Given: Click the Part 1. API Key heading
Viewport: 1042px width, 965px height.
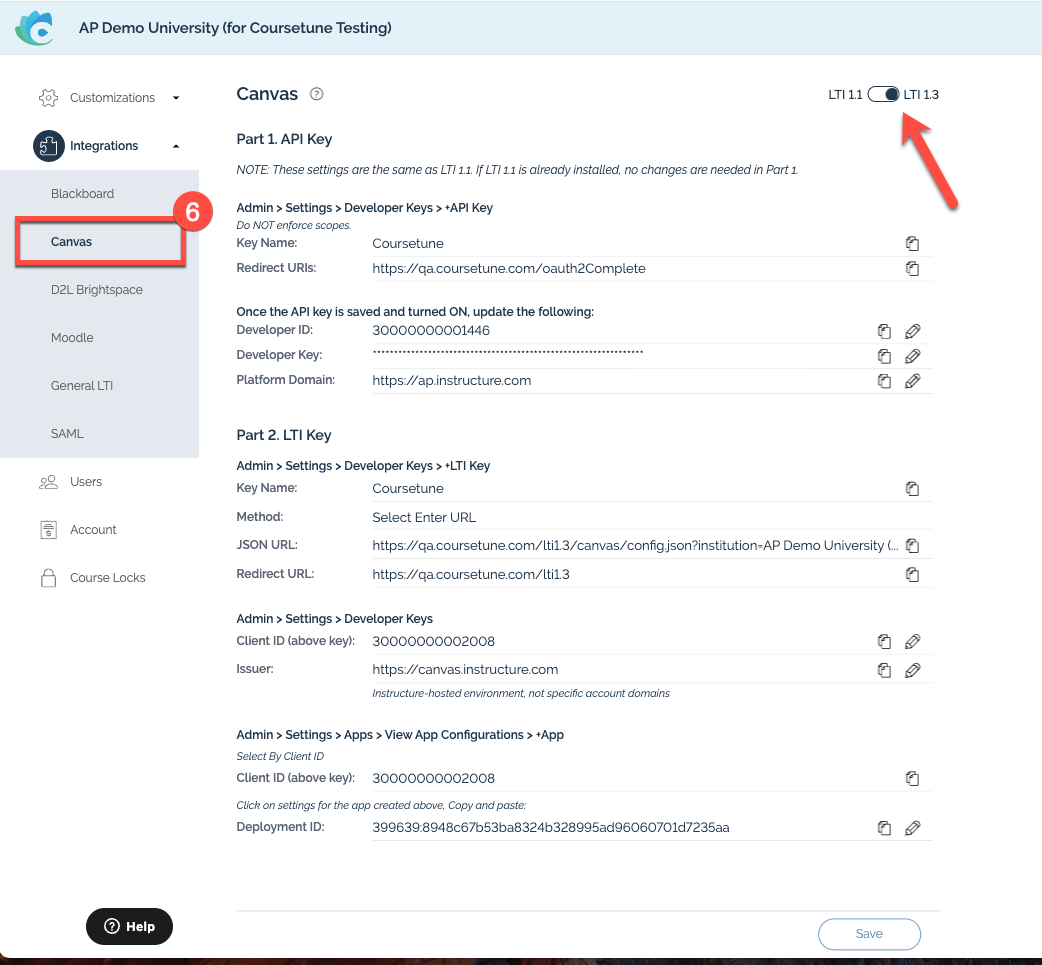Looking at the screenshot, I should pyautogui.click(x=284, y=139).
